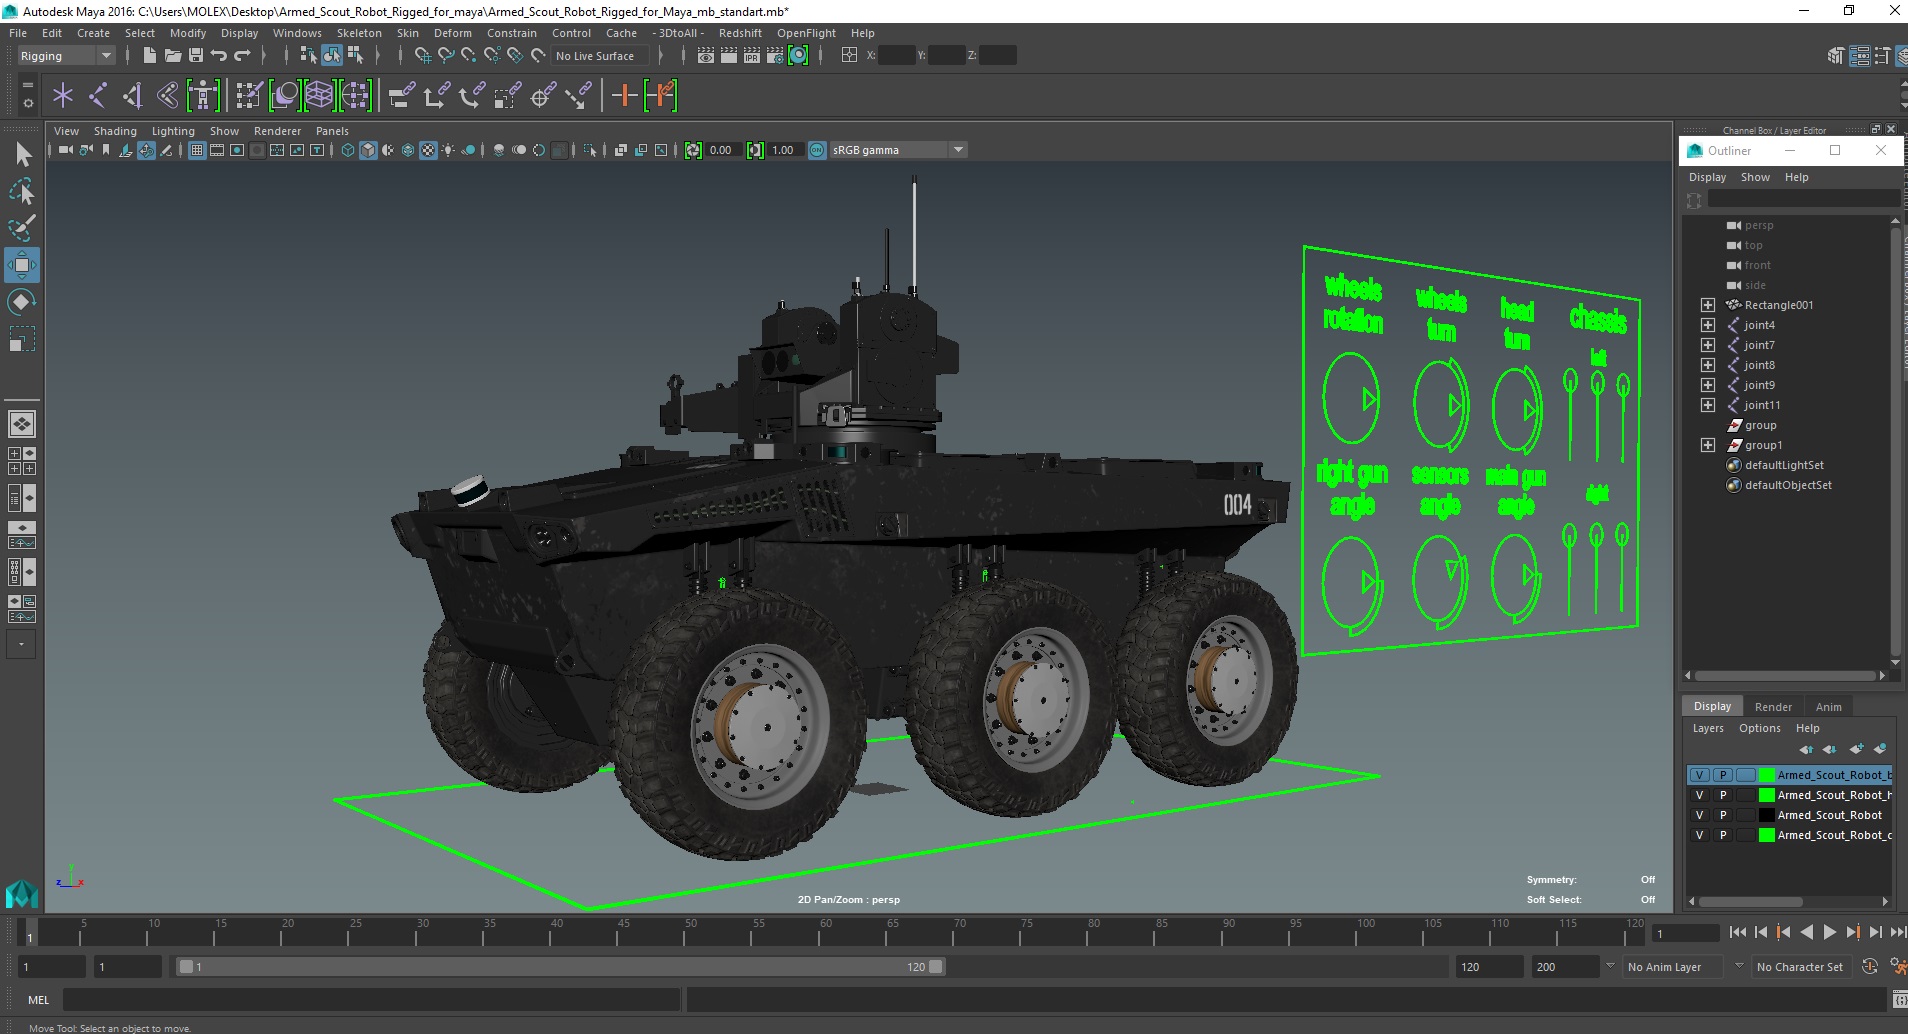Pick the Scale tool in the toolbox

click(x=22, y=339)
